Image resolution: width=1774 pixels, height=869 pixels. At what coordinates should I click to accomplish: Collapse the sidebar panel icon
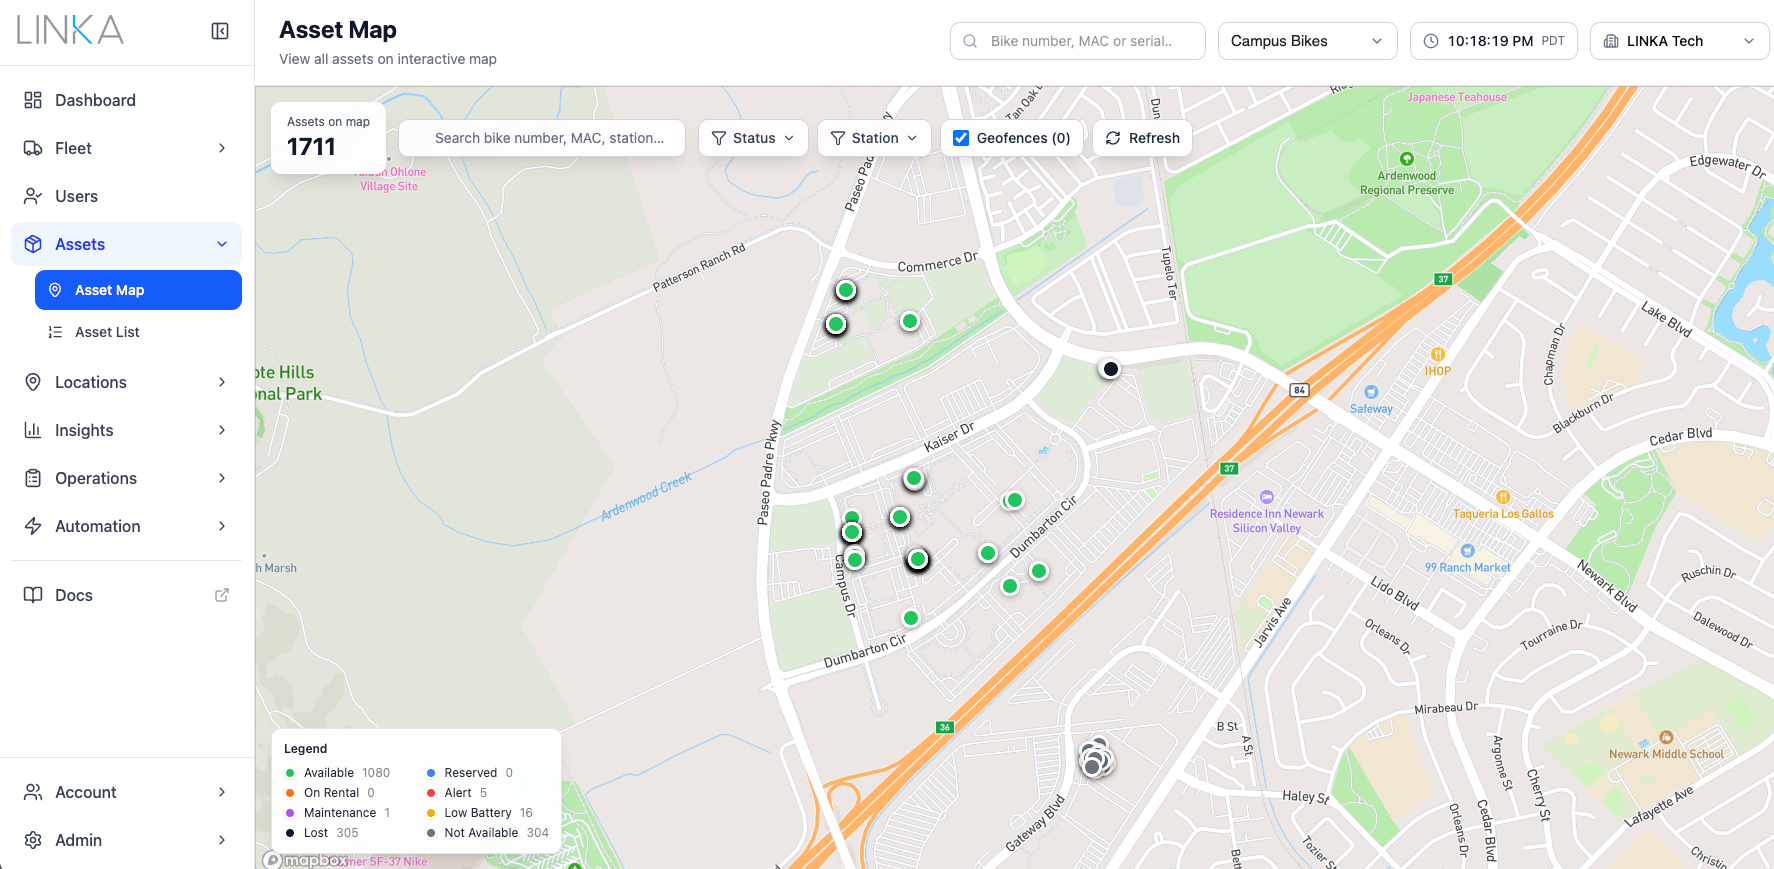click(x=220, y=31)
